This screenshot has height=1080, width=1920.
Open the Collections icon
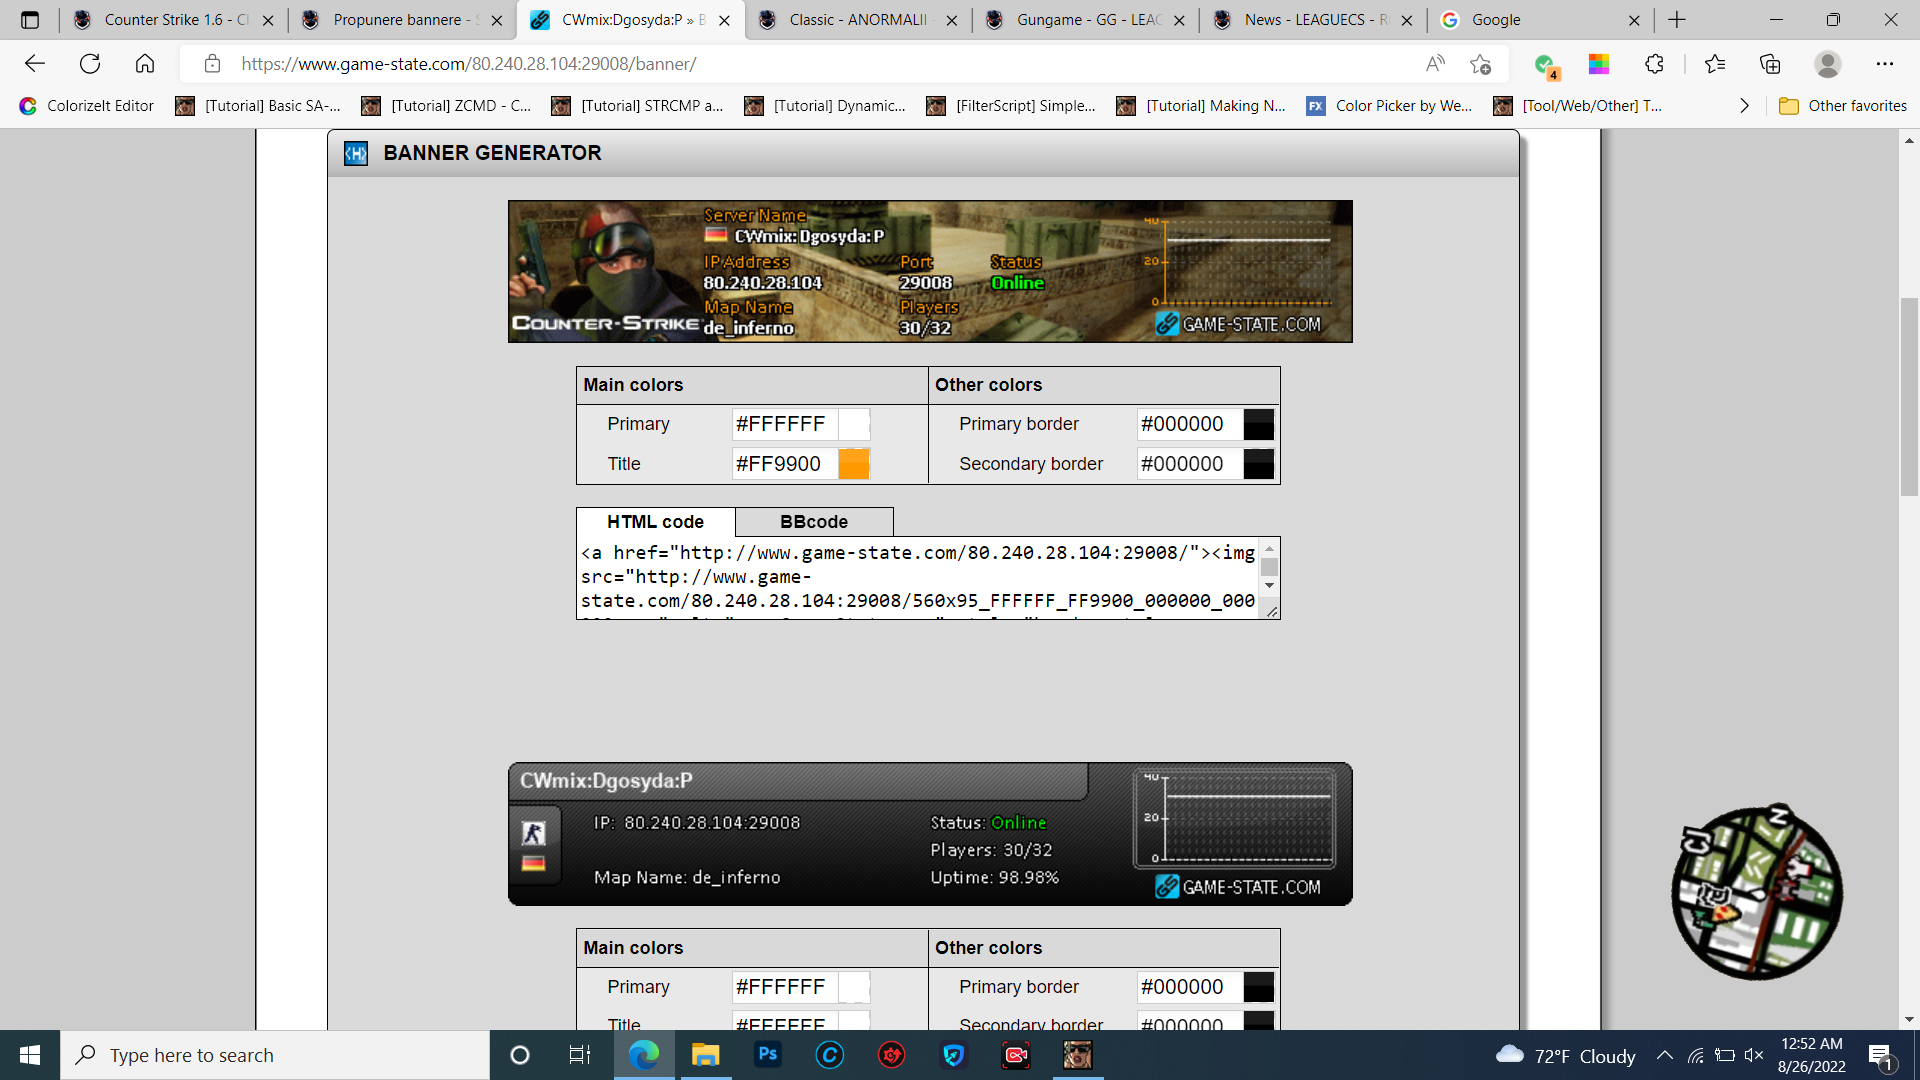pos(1770,64)
